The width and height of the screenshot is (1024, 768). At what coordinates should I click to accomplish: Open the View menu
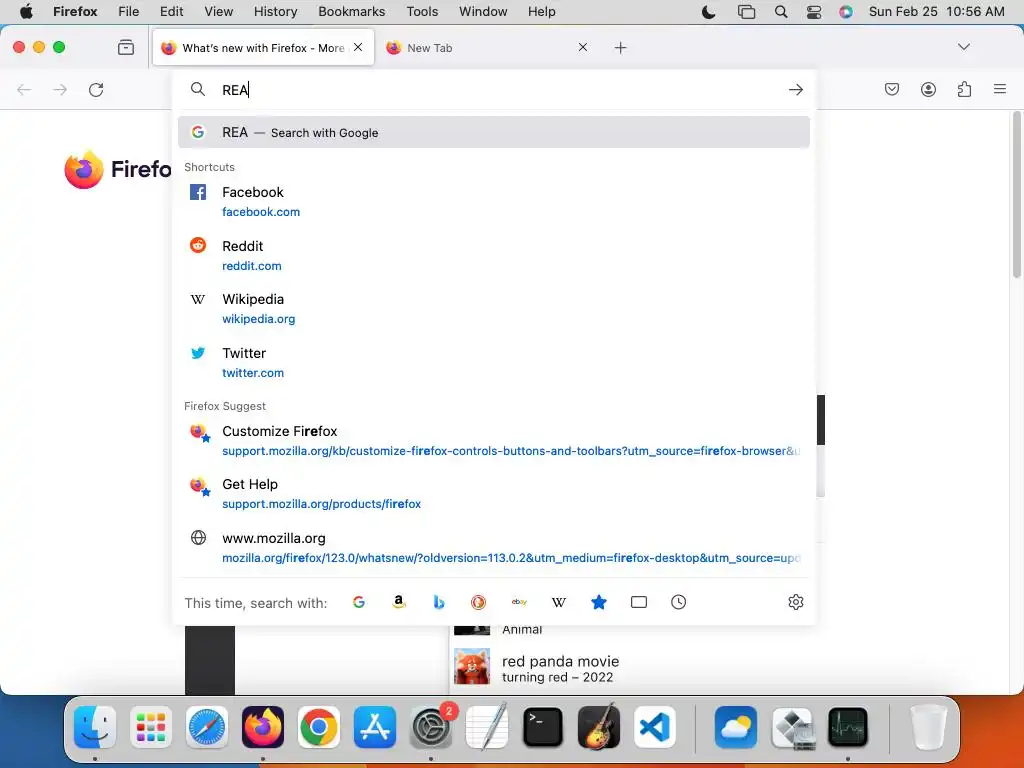pos(218,12)
